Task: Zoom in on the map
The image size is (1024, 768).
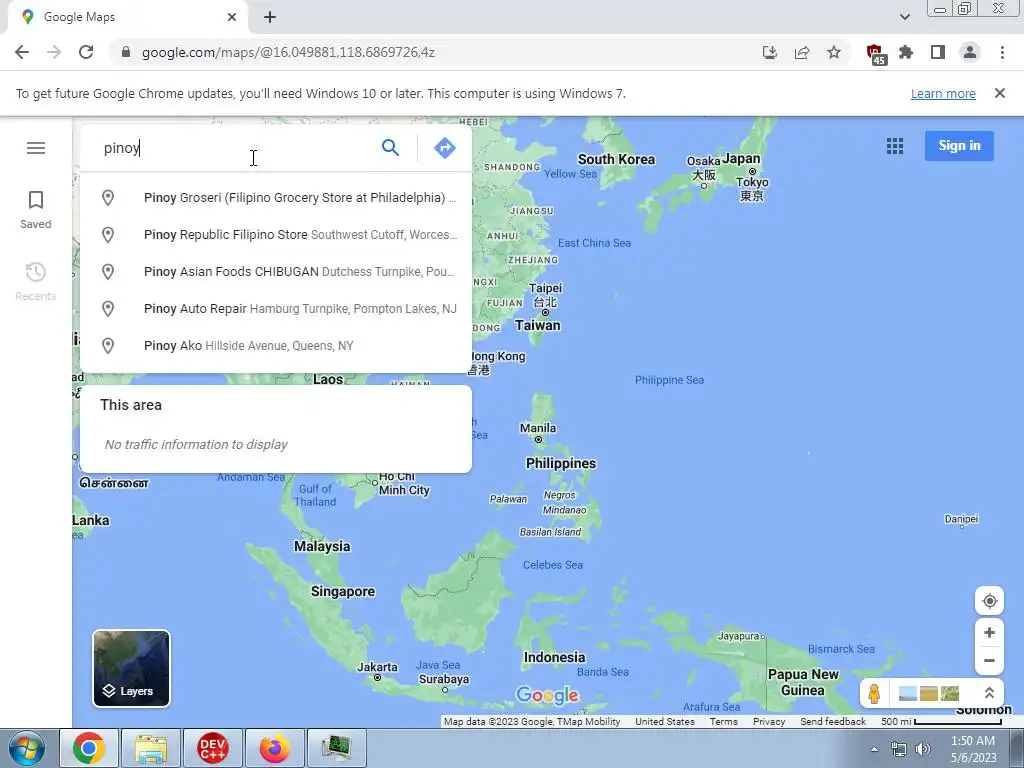Action: click(989, 632)
